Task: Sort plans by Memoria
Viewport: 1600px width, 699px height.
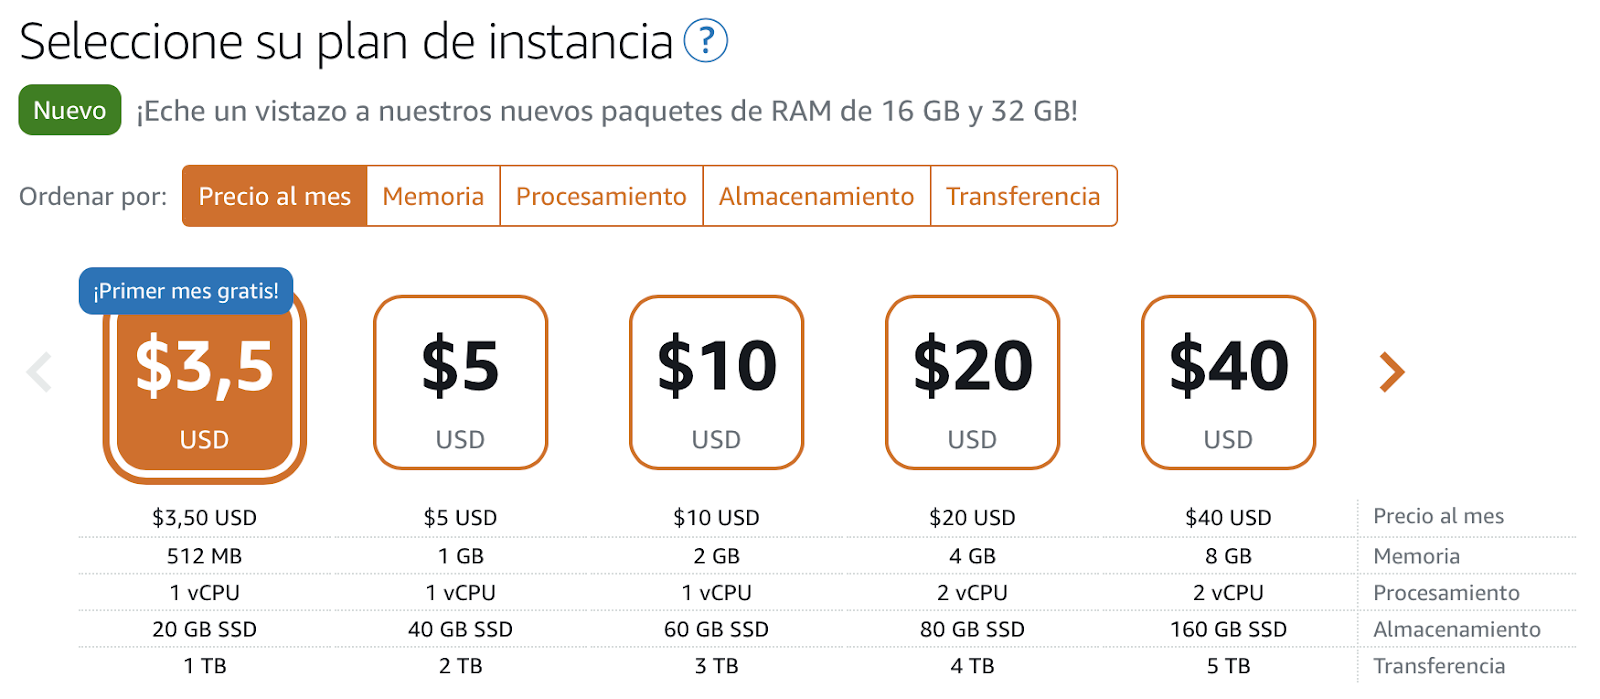Action: coord(433,196)
